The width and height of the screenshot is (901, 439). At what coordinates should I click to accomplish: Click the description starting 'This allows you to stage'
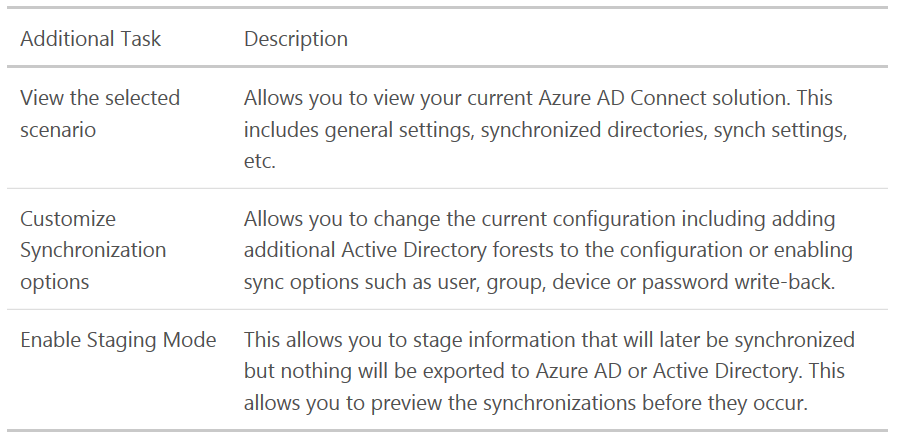549,371
